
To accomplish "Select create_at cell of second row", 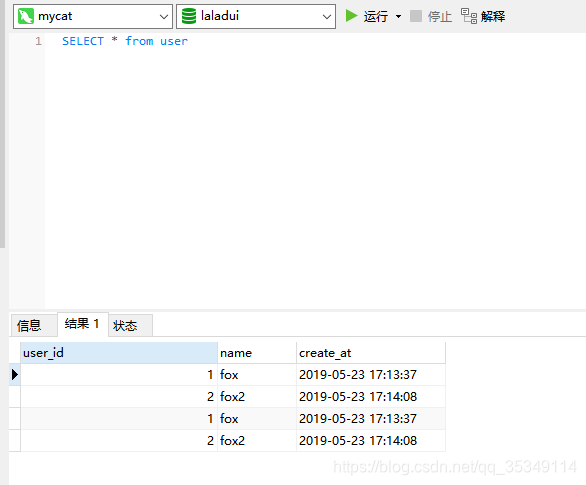I will [371, 397].
